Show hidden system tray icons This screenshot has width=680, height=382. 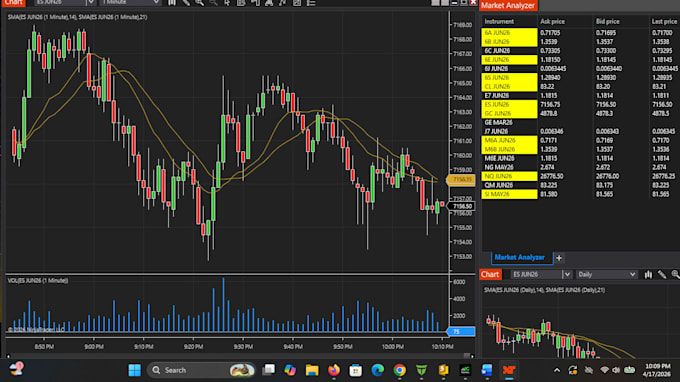point(557,370)
